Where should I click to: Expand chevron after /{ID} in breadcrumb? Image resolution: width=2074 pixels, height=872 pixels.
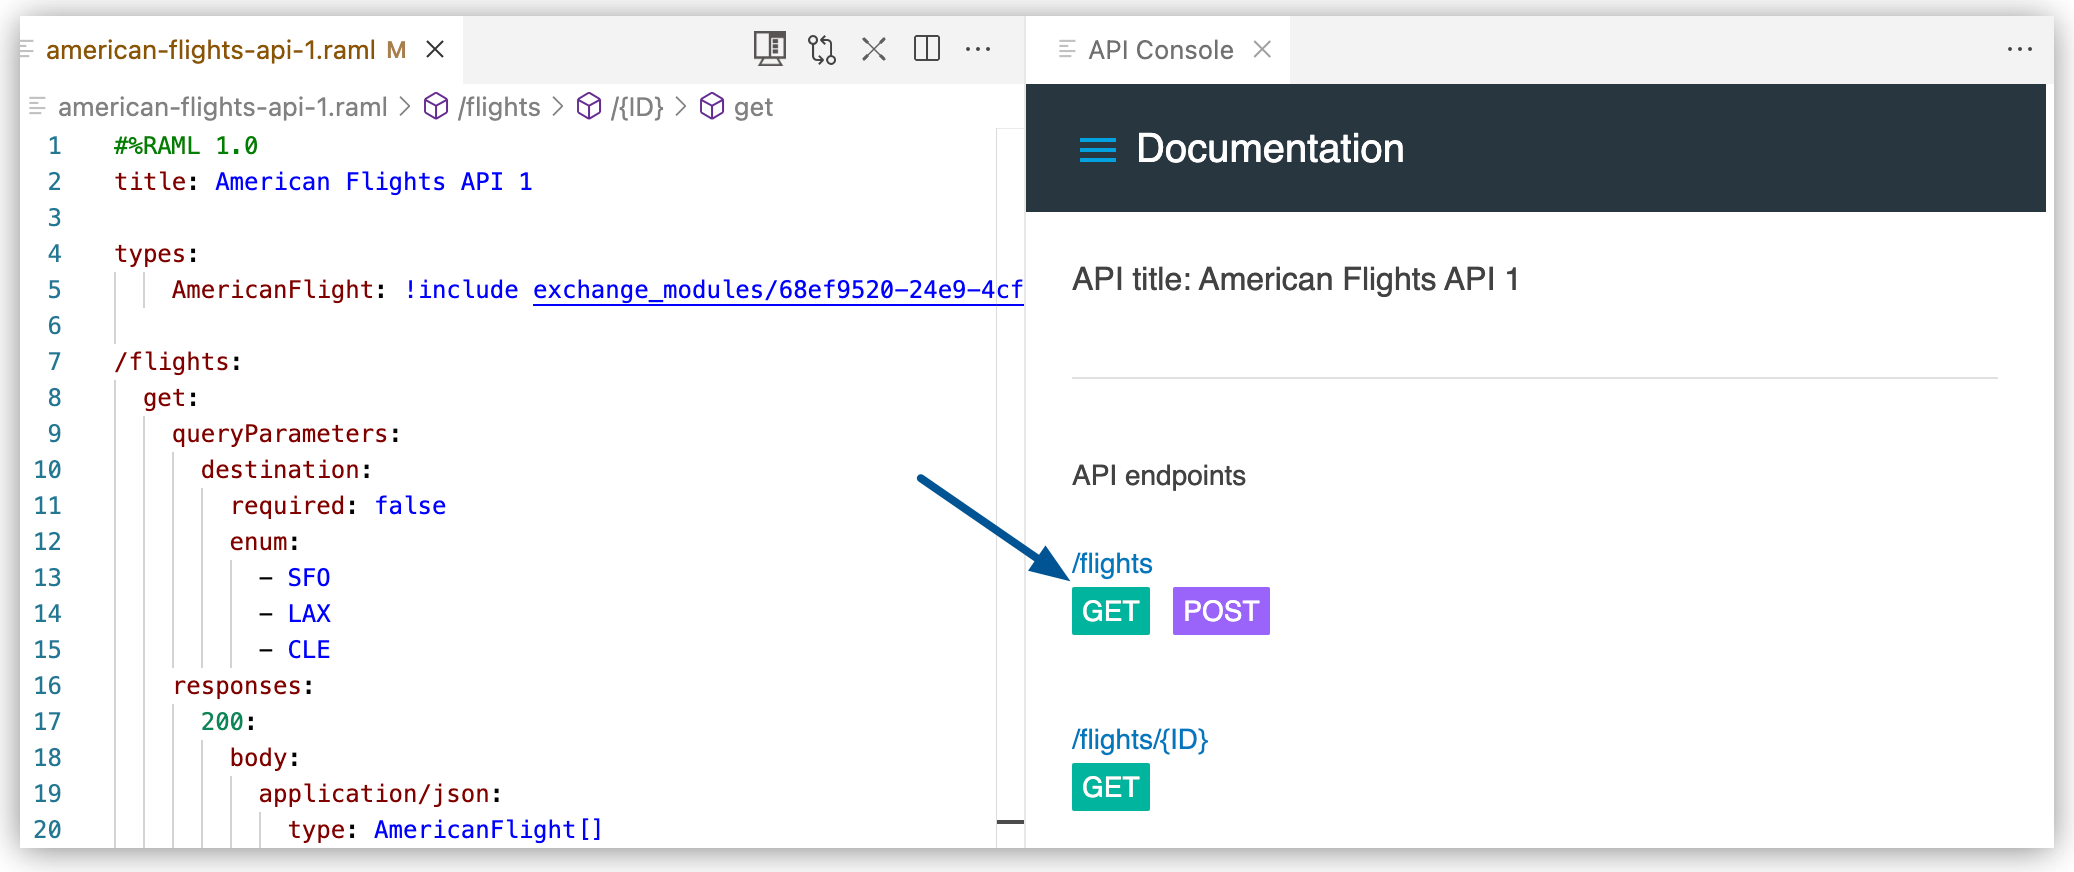pyautogui.click(x=681, y=106)
